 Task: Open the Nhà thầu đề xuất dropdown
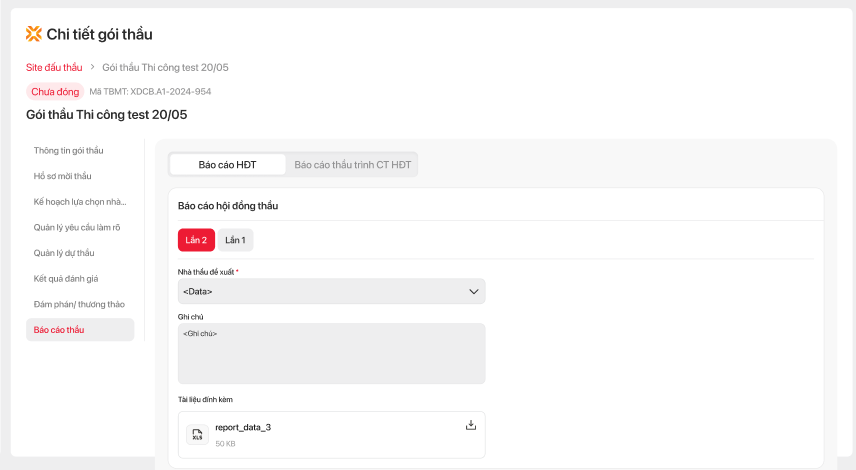click(x=331, y=291)
